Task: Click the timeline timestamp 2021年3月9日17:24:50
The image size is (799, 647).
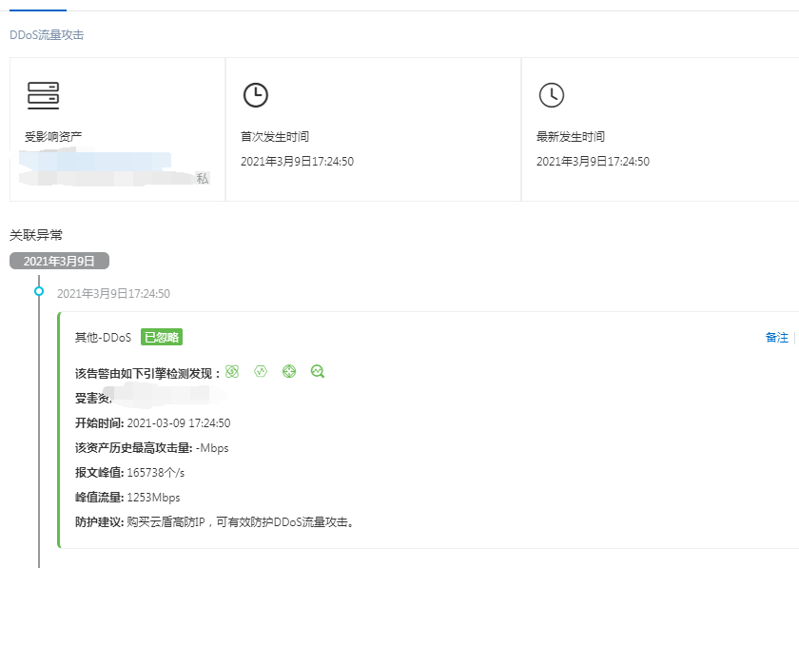Action: tap(113, 294)
